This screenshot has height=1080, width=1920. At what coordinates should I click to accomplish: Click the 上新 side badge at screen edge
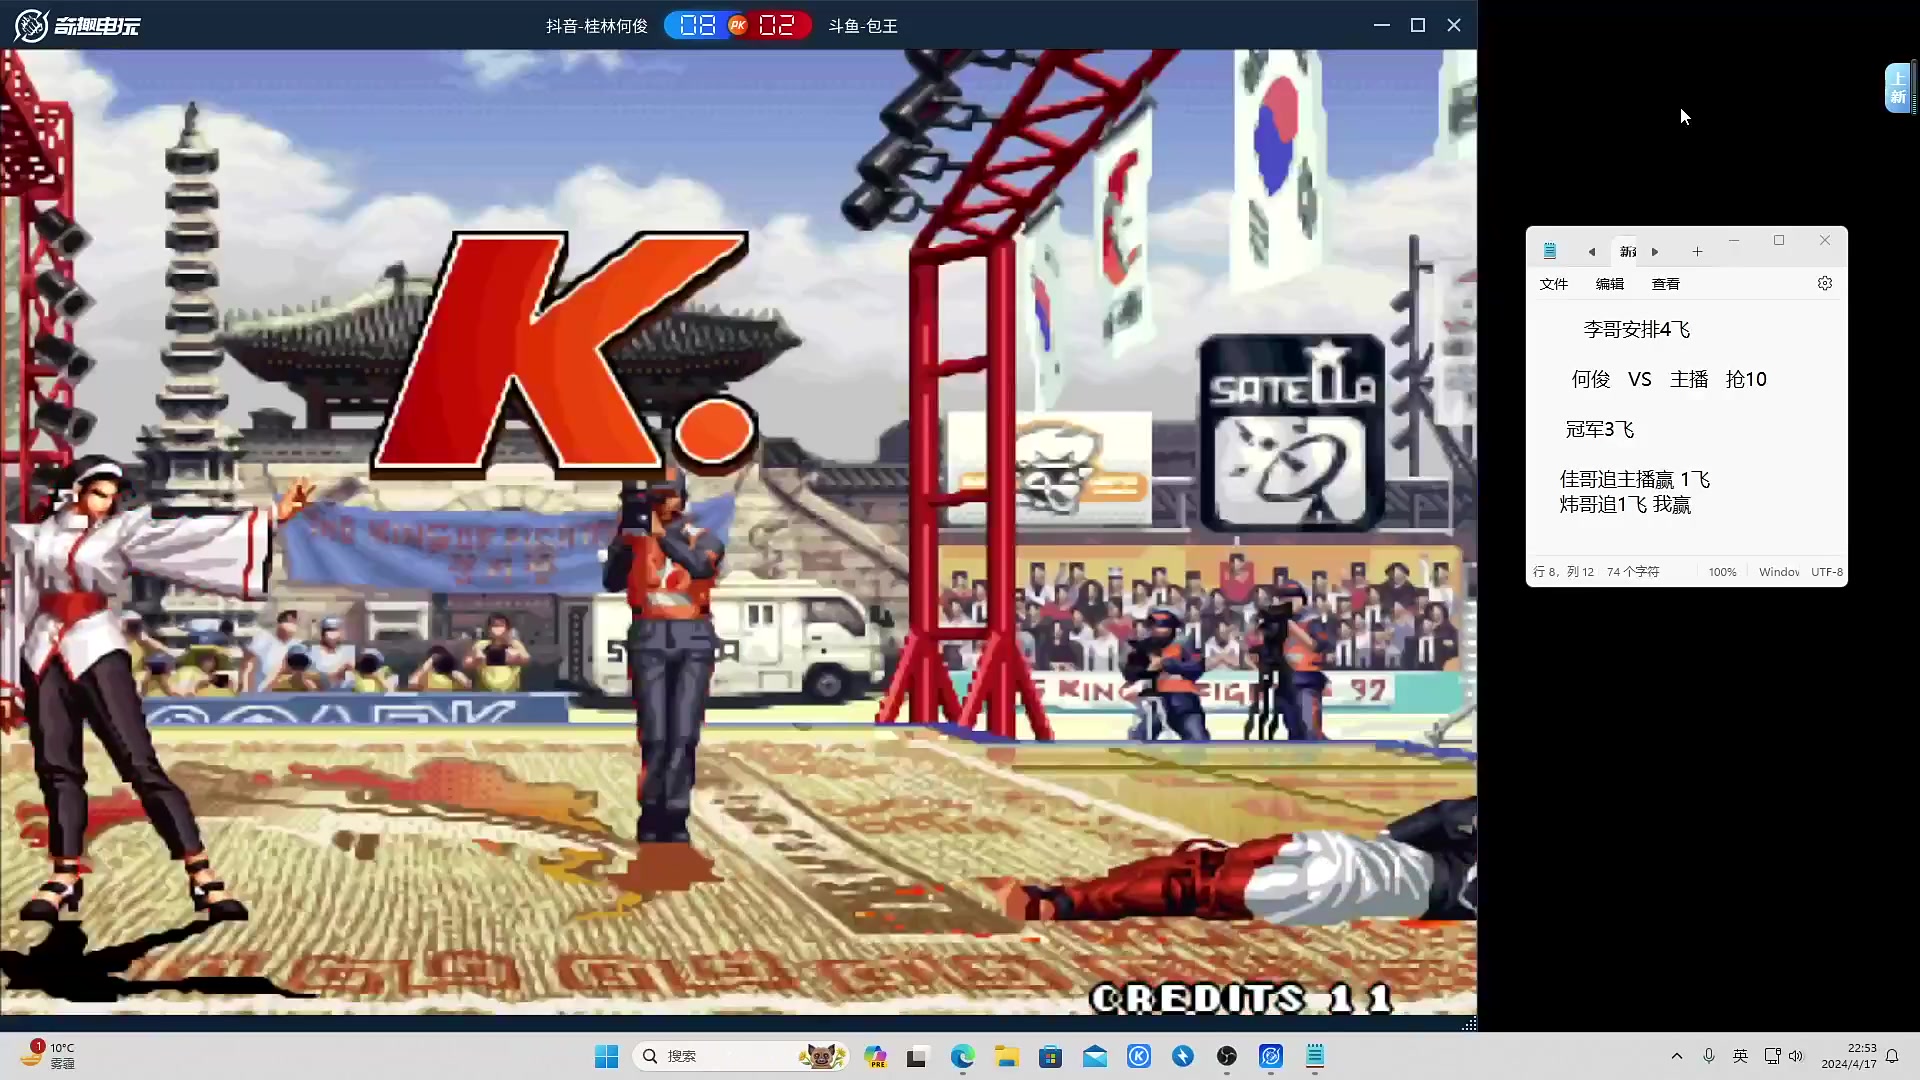(x=1898, y=88)
